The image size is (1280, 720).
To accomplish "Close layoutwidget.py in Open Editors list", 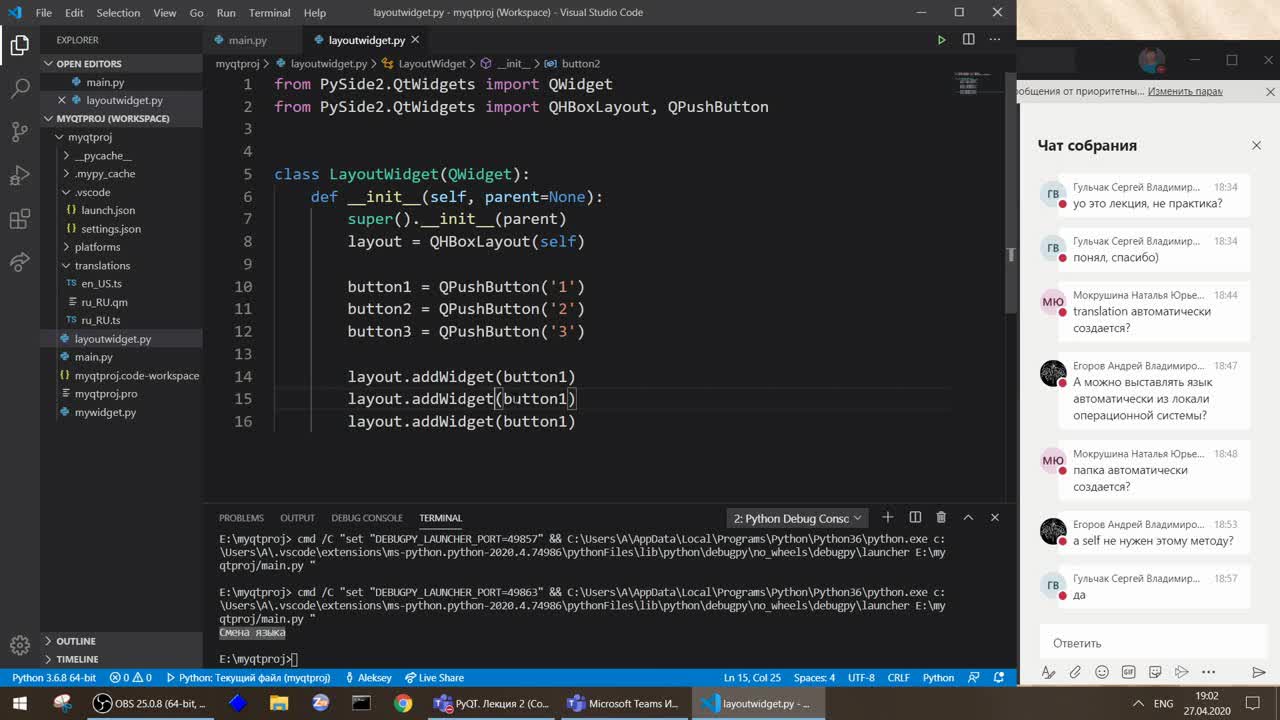I will point(62,100).
